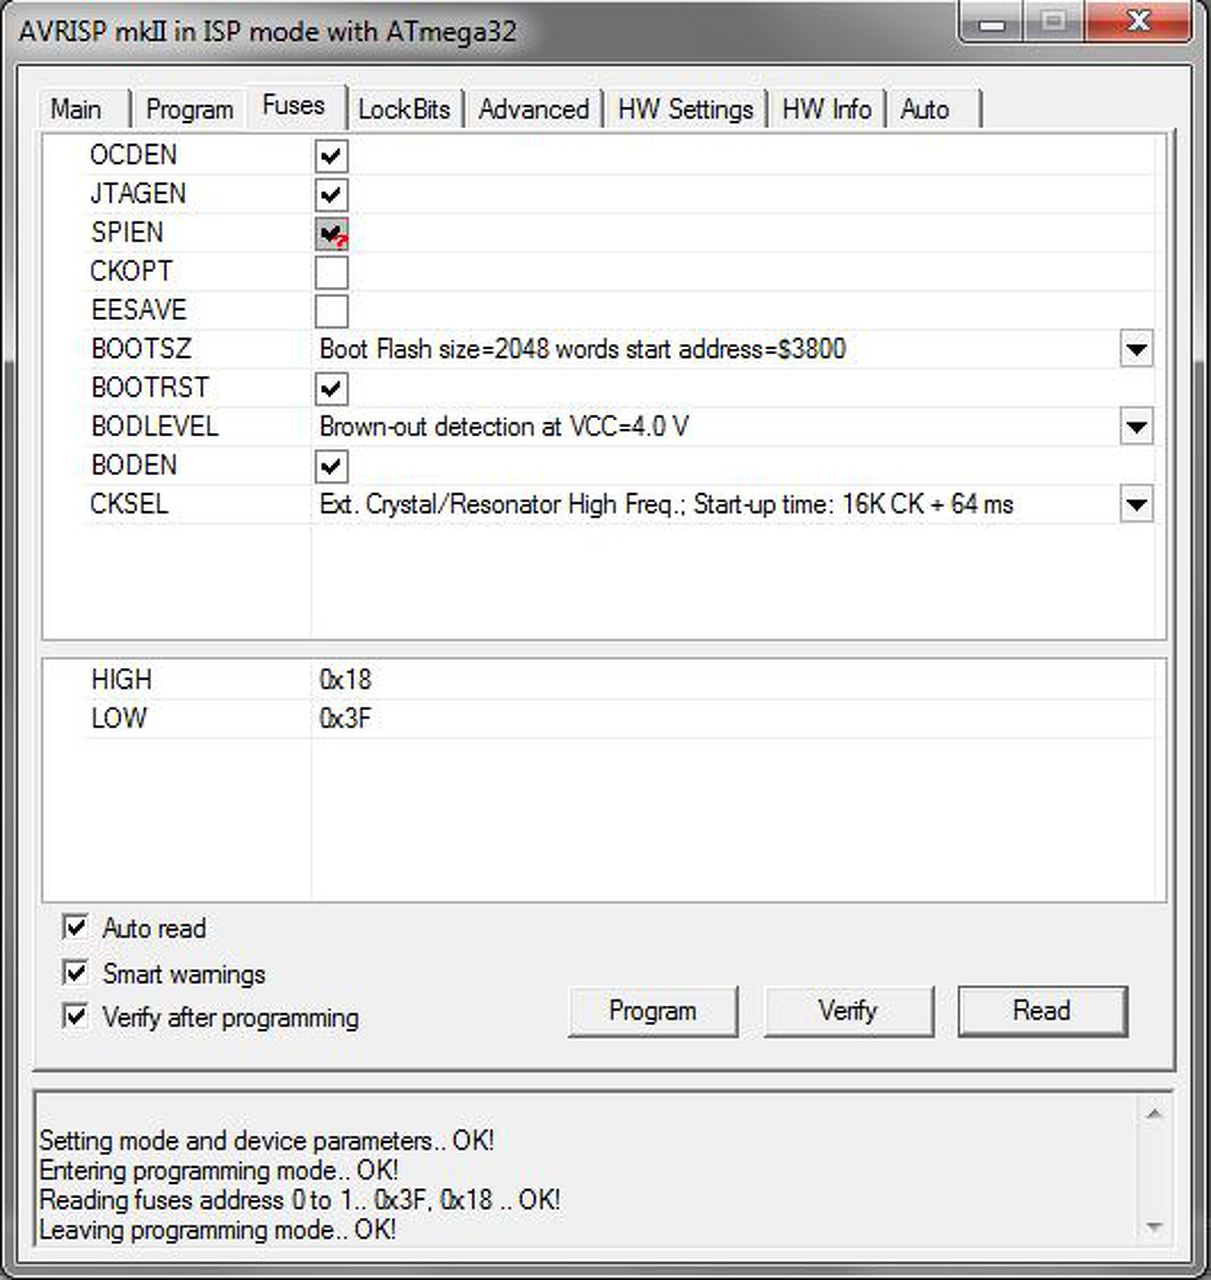Viewport: 1211px width, 1280px height.
Task: Toggle the Smart warnings checkbox
Action: (75, 972)
